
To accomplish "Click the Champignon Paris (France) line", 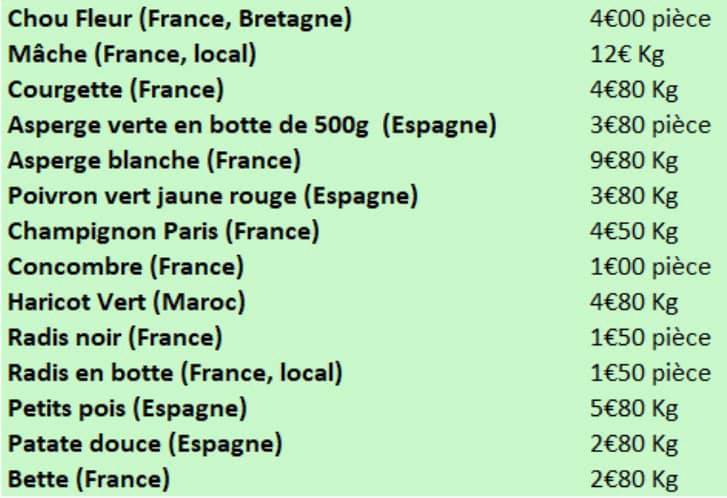I will point(164,232).
